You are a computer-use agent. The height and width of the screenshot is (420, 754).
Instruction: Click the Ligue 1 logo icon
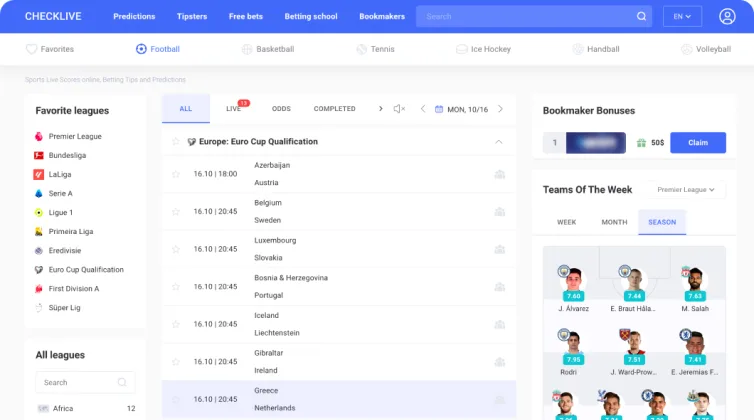coord(38,213)
